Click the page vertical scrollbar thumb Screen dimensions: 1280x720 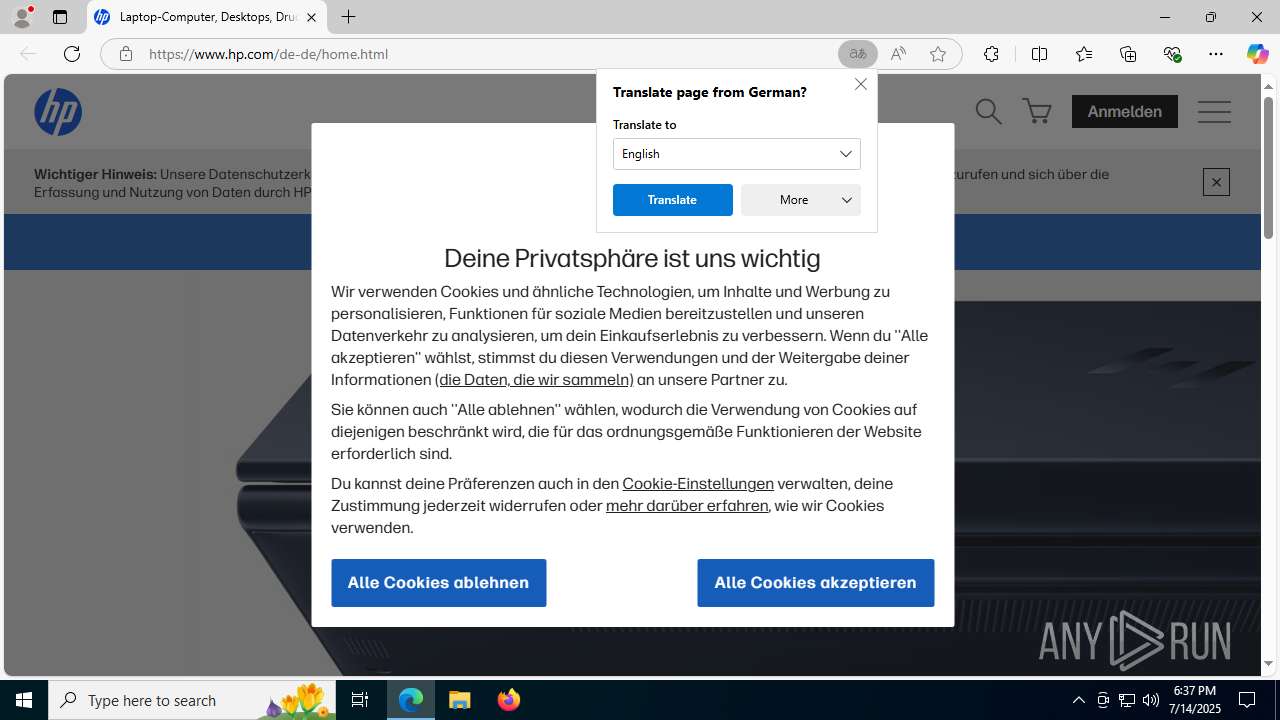tap(1268, 168)
